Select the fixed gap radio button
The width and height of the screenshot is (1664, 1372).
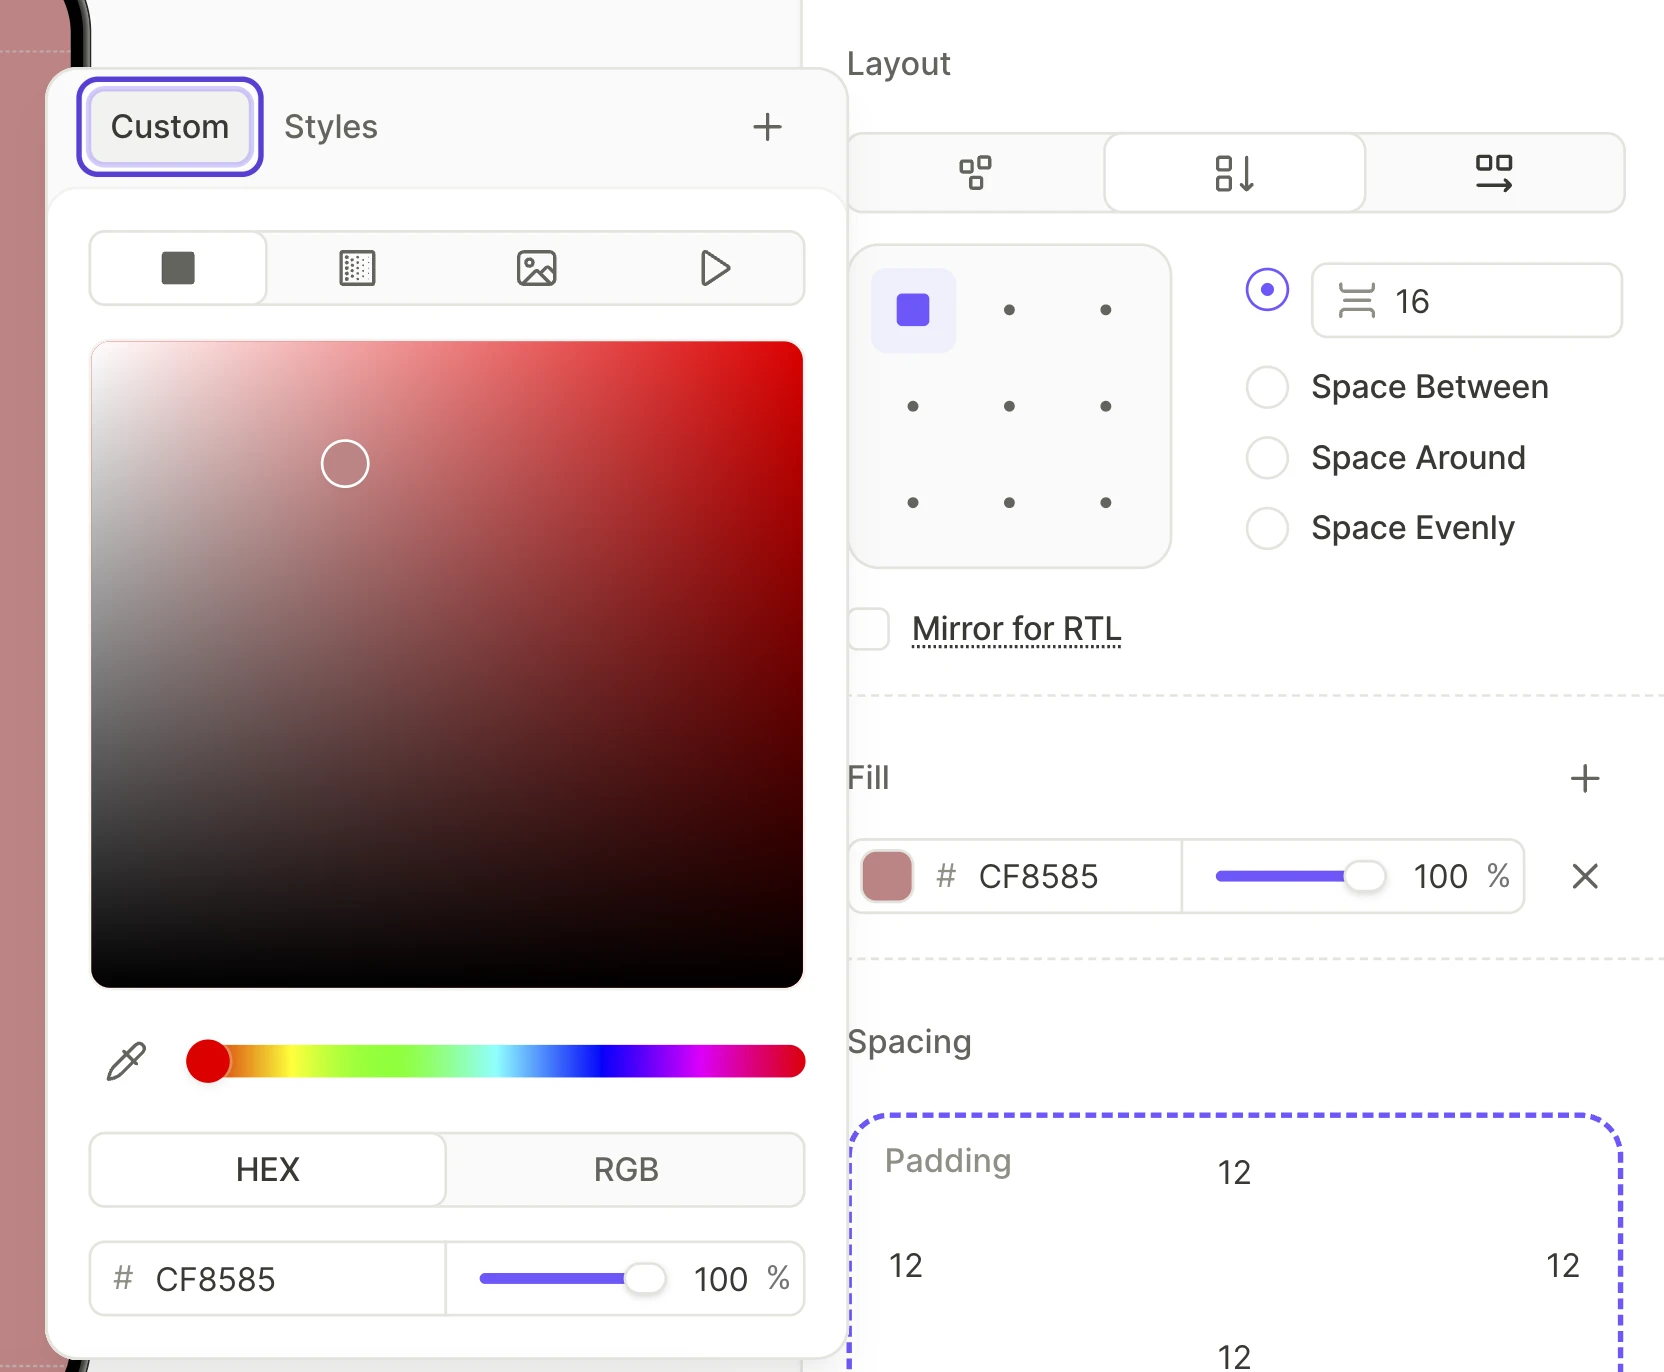pyautogui.click(x=1267, y=290)
